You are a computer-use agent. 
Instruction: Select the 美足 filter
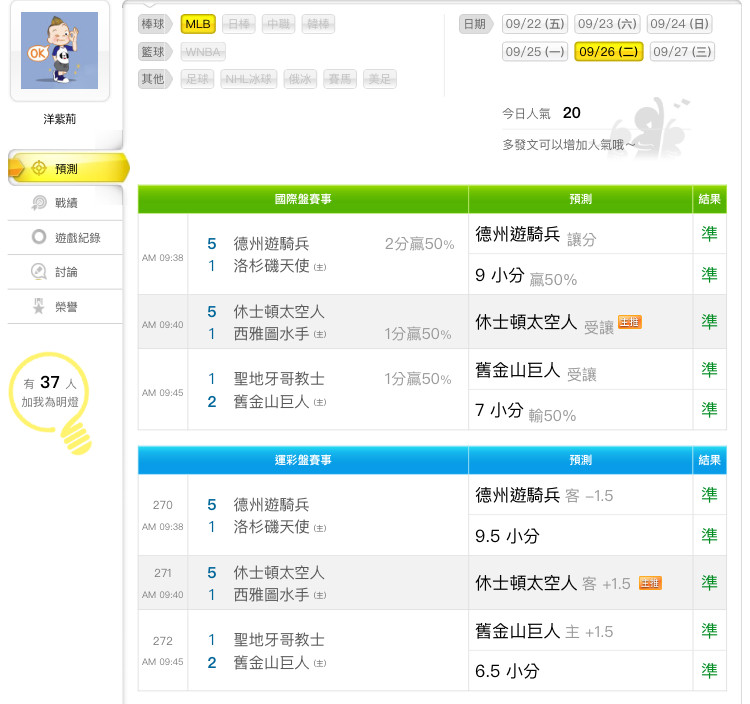pyautogui.click(x=380, y=79)
